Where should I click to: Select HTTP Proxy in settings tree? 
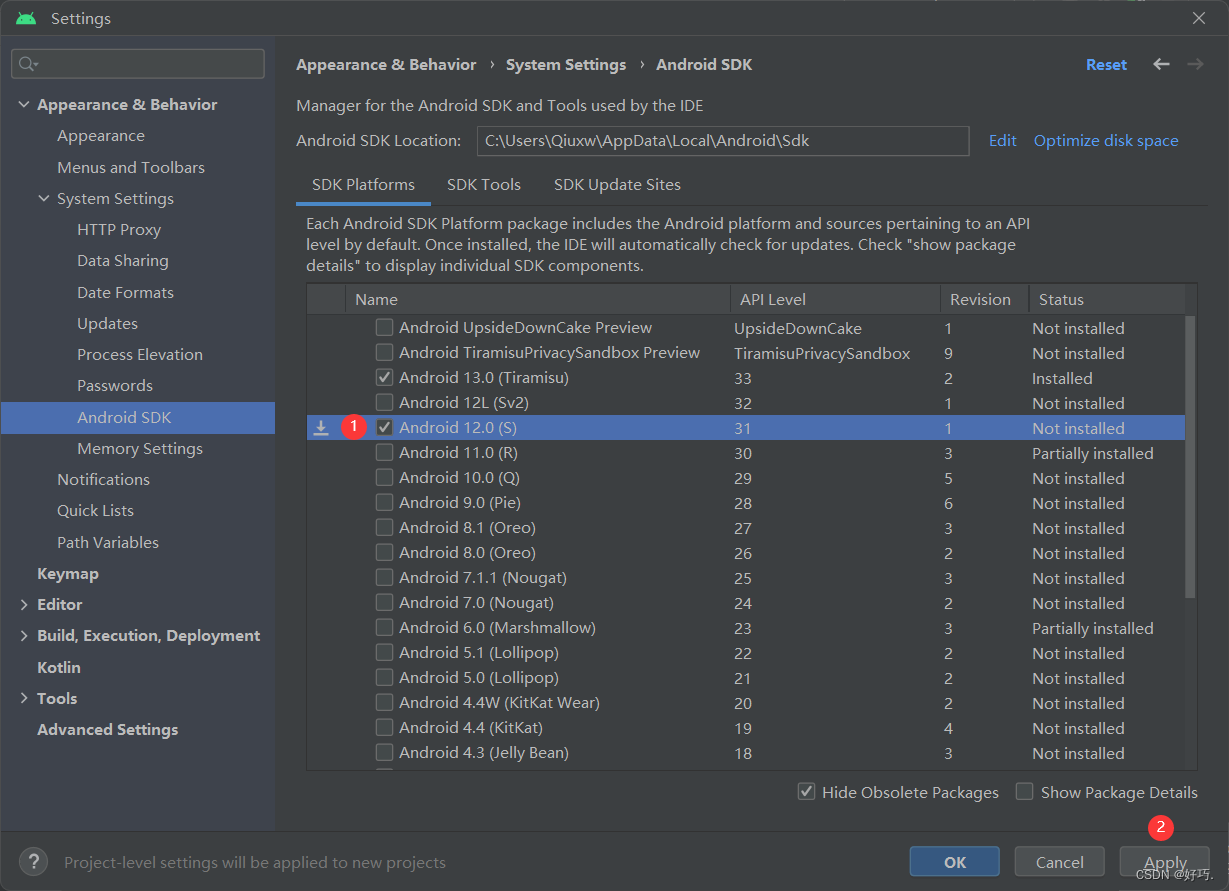[x=119, y=230]
